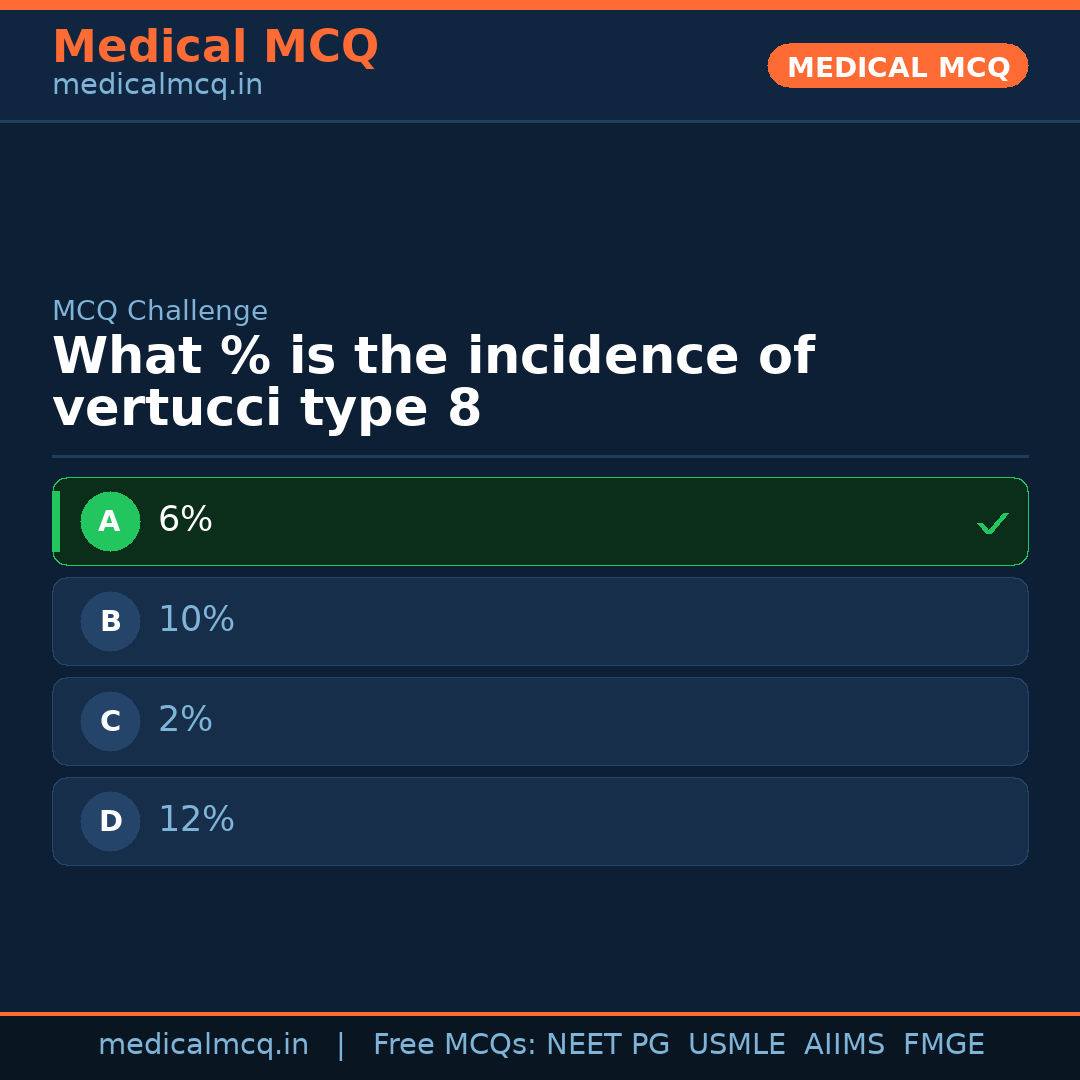Expand the MCQ Challenge section

tap(160, 311)
